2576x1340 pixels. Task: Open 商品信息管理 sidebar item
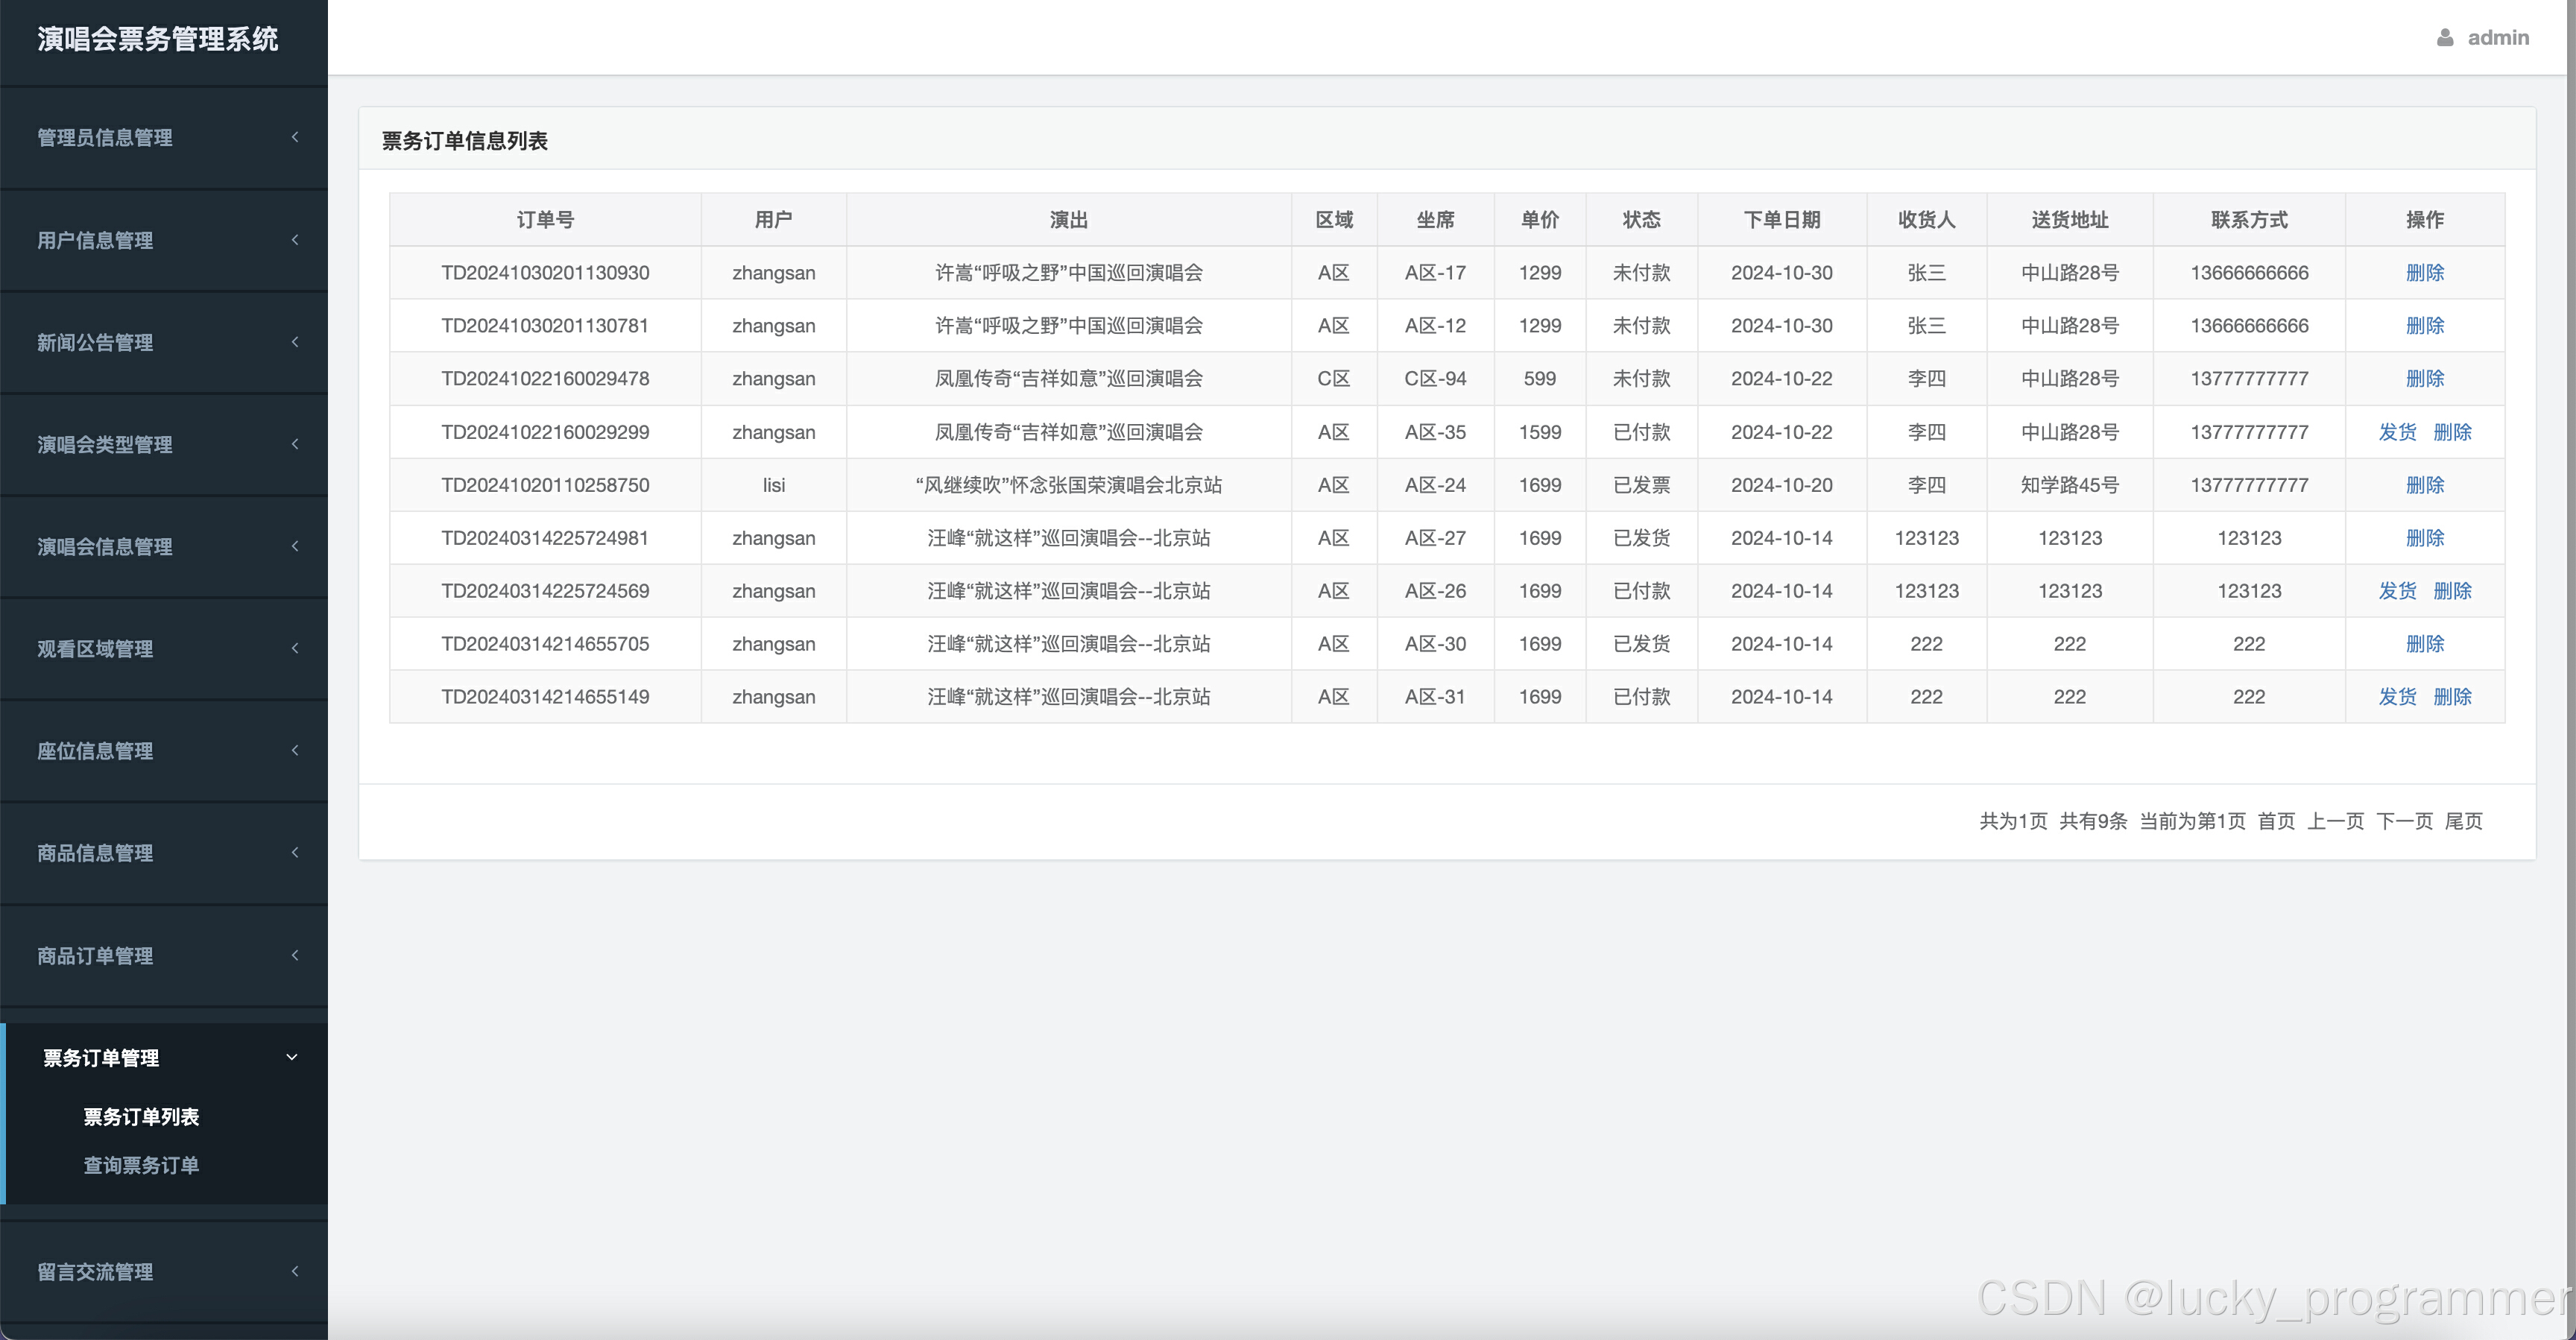click(x=96, y=853)
